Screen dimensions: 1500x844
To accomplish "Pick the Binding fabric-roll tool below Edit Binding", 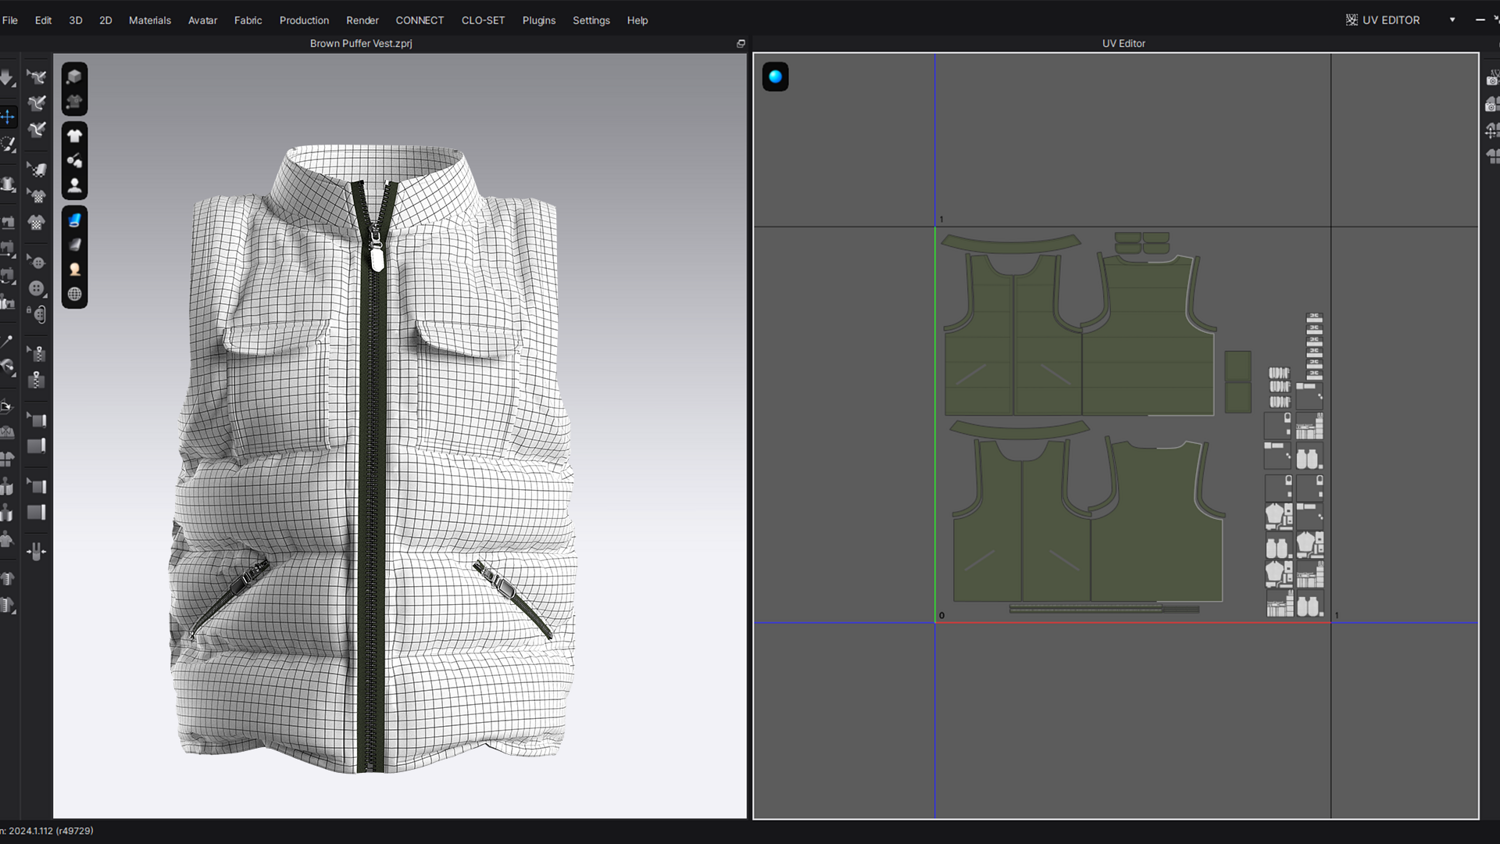I will pos(37,446).
